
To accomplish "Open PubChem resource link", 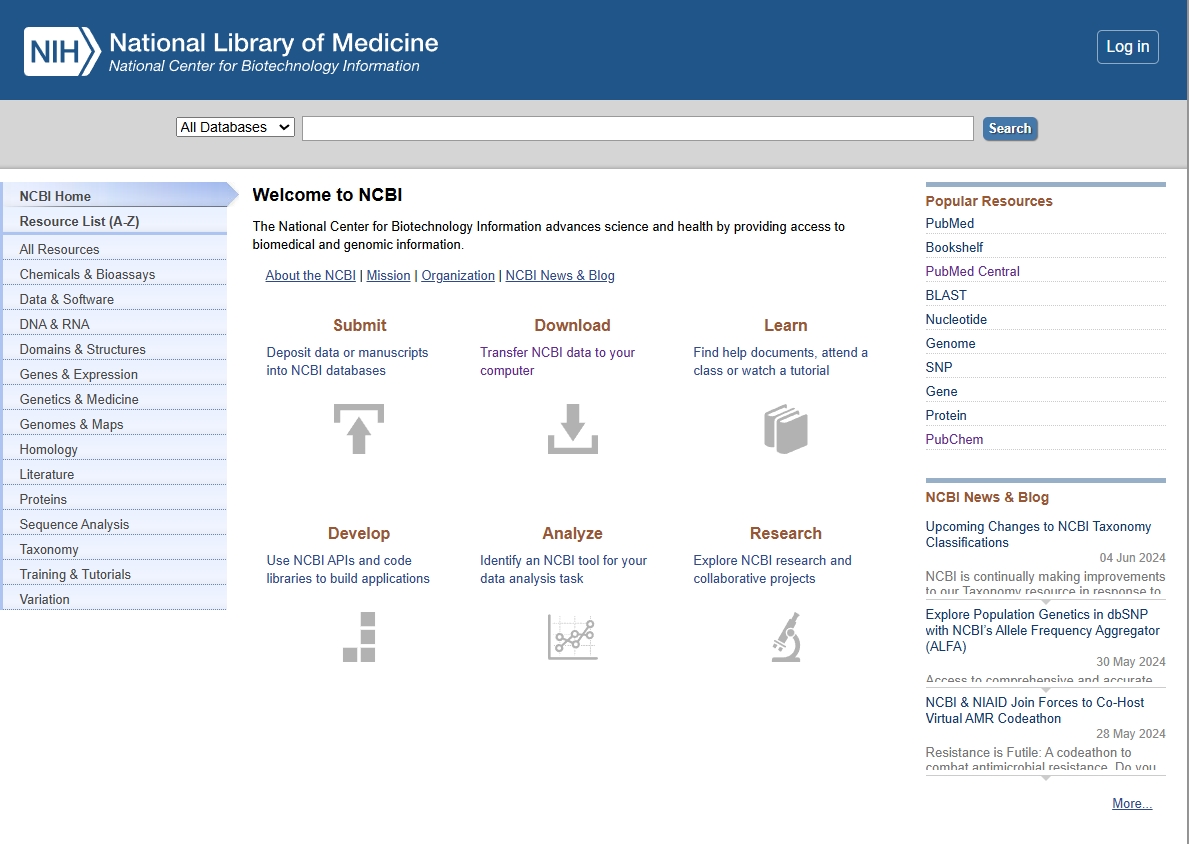I will [954, 440].
